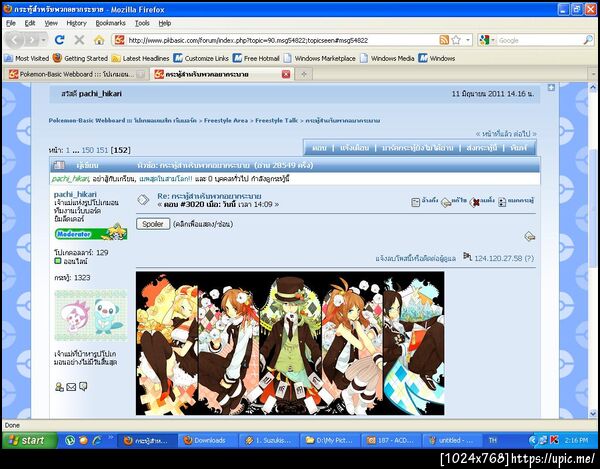Open the Latest Headlines feed bookmark

pyautogui.click(x=140, y=59)
